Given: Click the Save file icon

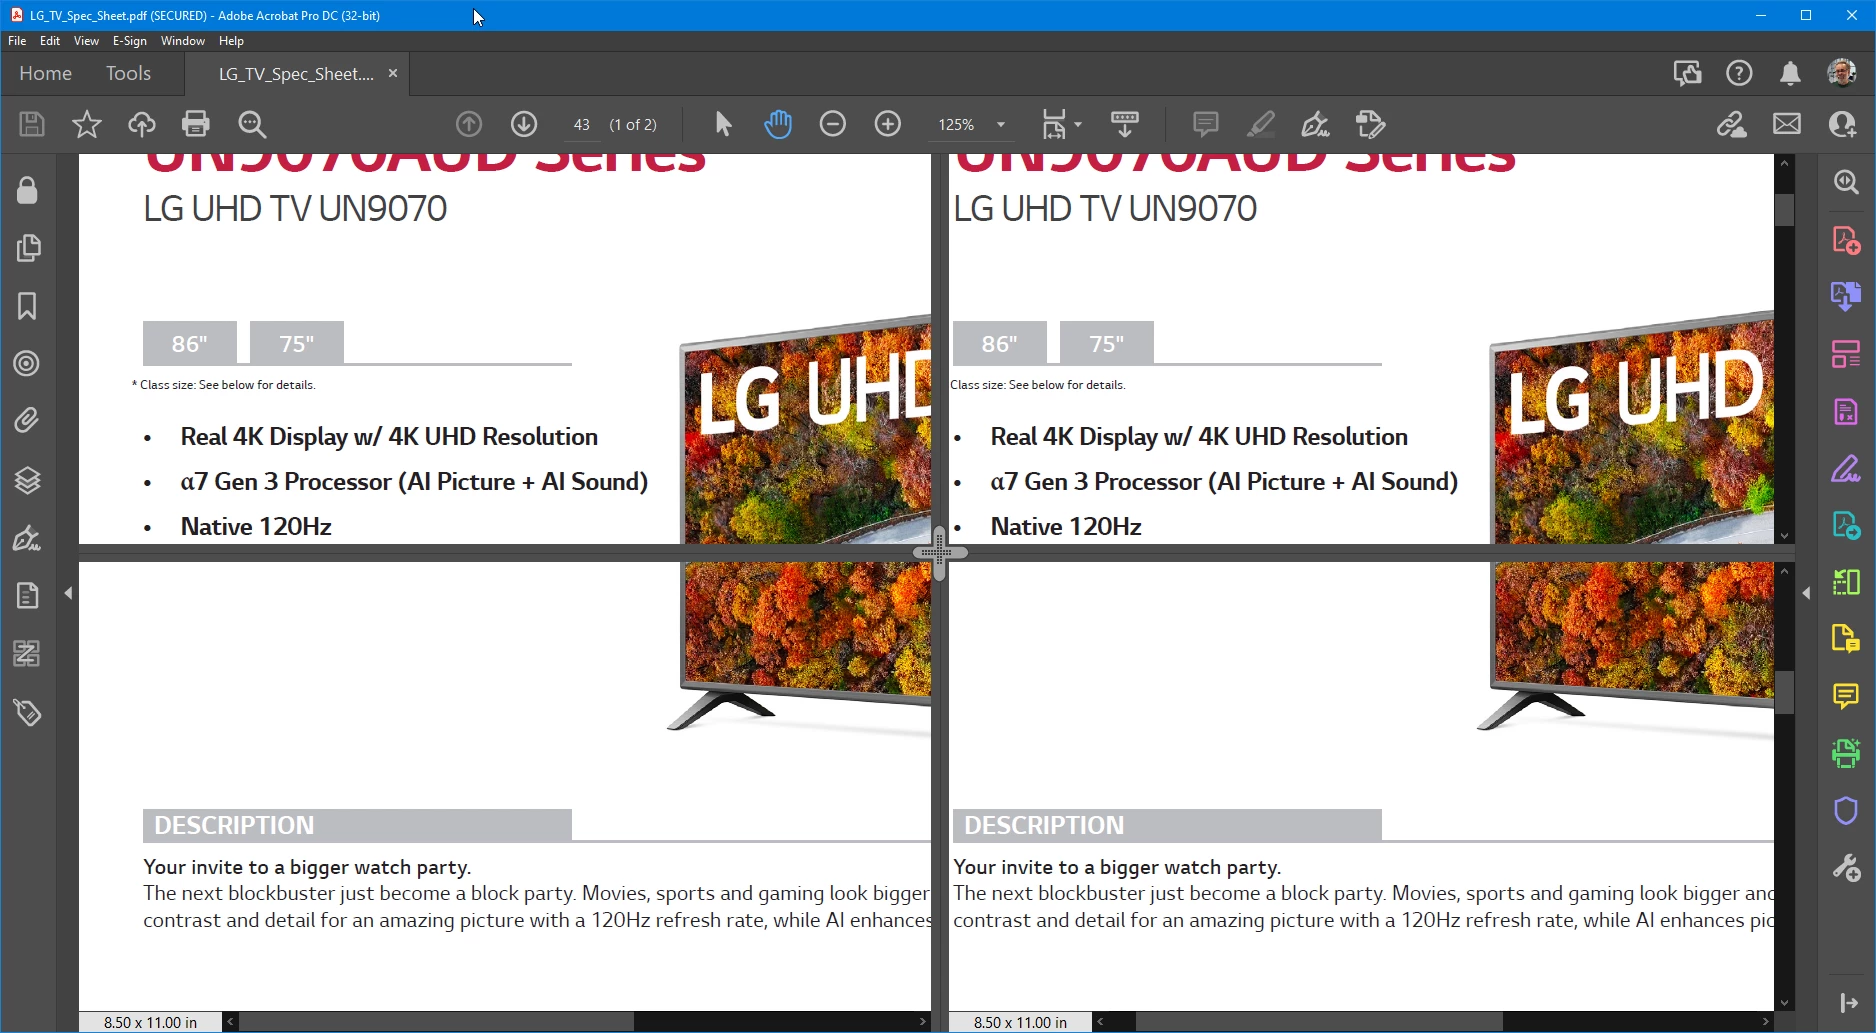Looking at the screenshot, I should point(32,124).
